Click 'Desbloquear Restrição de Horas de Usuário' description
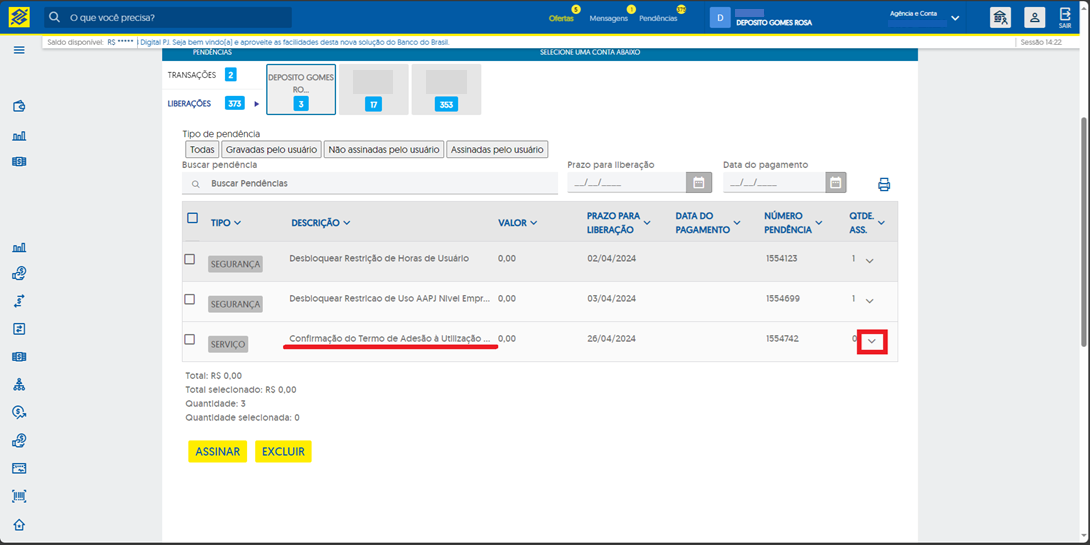 click(379, 258)
